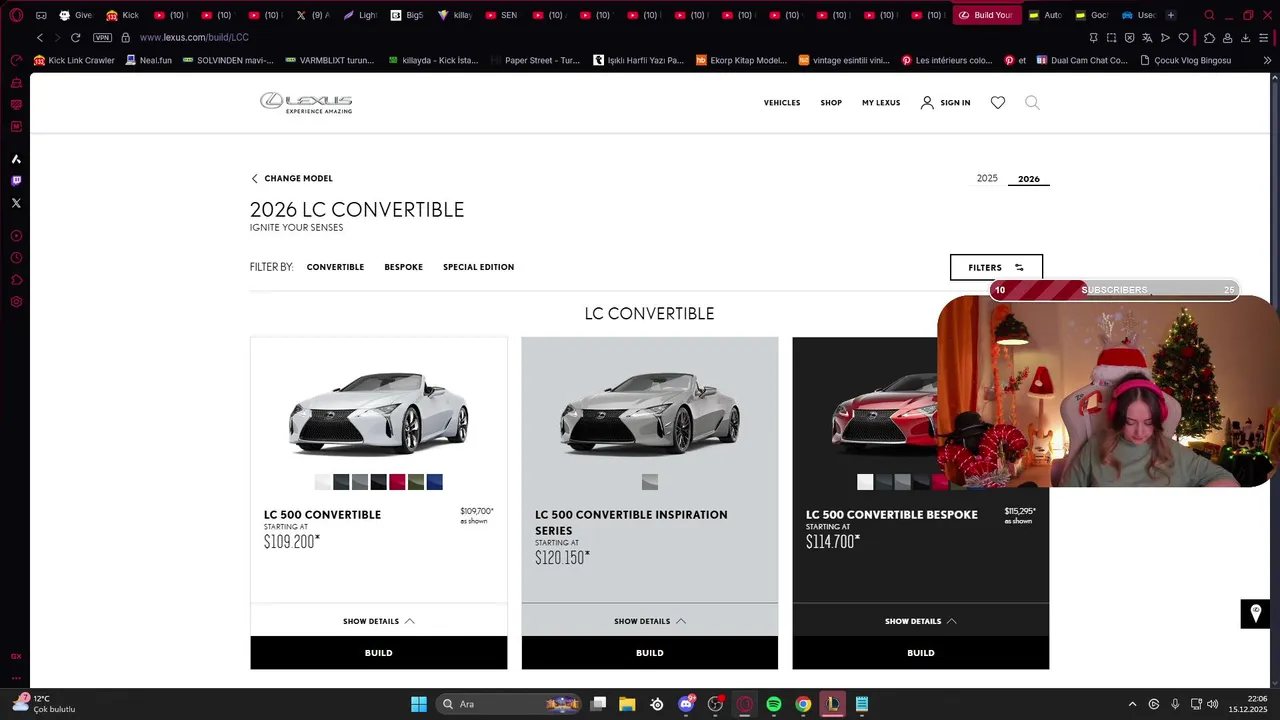Select blue swatch for LC 500 Convertible

coord(434,482)
